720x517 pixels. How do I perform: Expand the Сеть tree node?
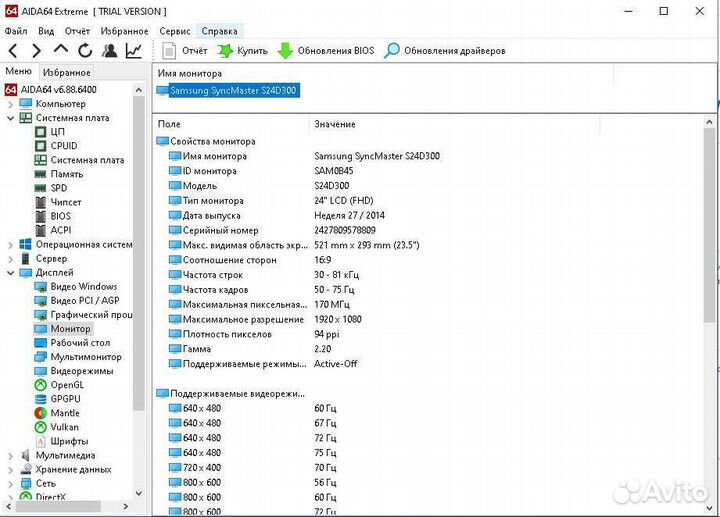10,484
